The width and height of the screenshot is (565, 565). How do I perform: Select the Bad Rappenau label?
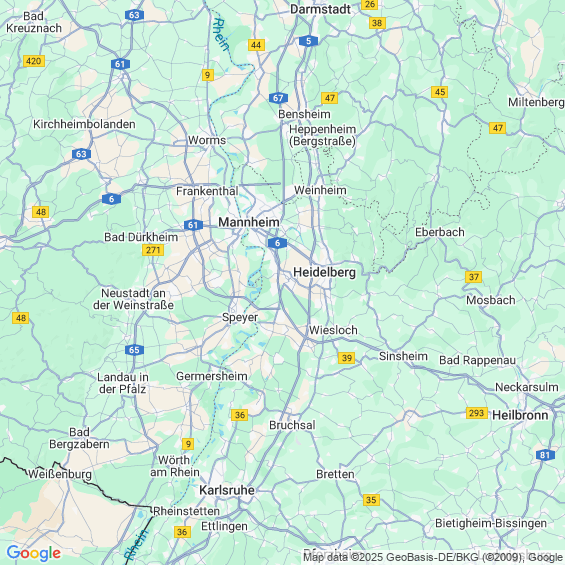click(x=477, y=360)
